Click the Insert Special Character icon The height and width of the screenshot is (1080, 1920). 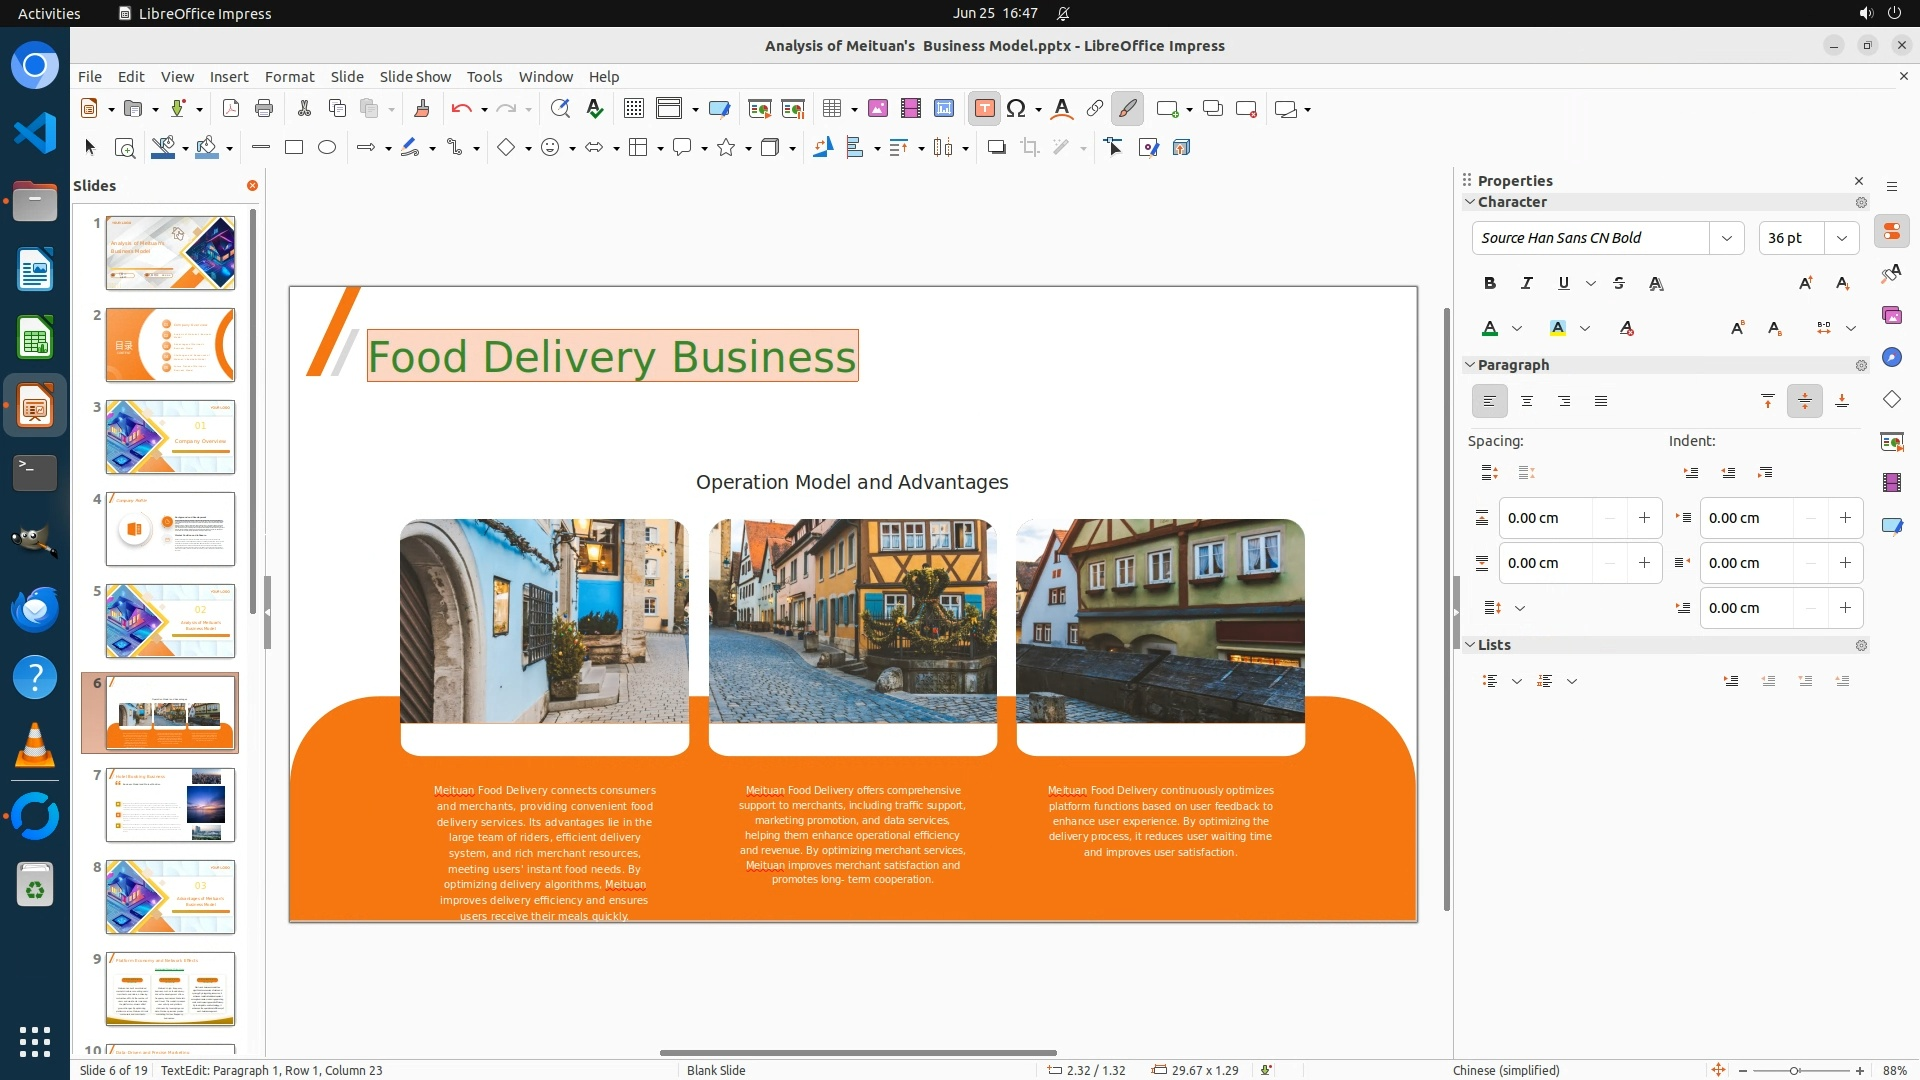point(1016,109)
